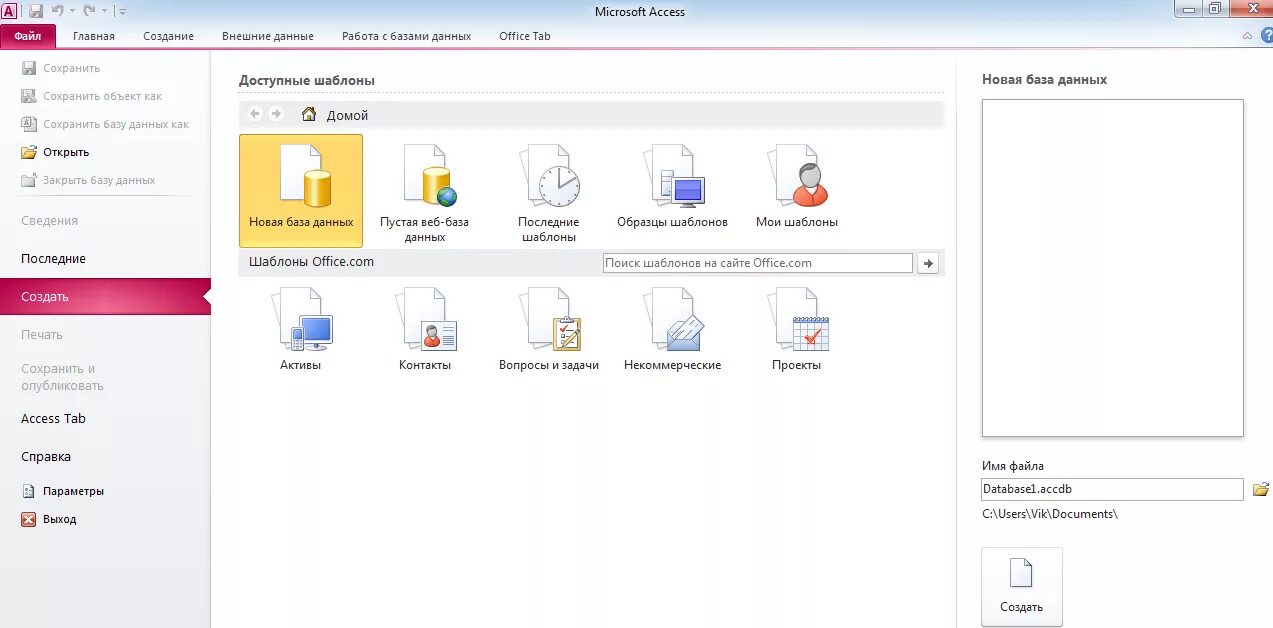Open Вопросы и задачи templates

point(549,329)
